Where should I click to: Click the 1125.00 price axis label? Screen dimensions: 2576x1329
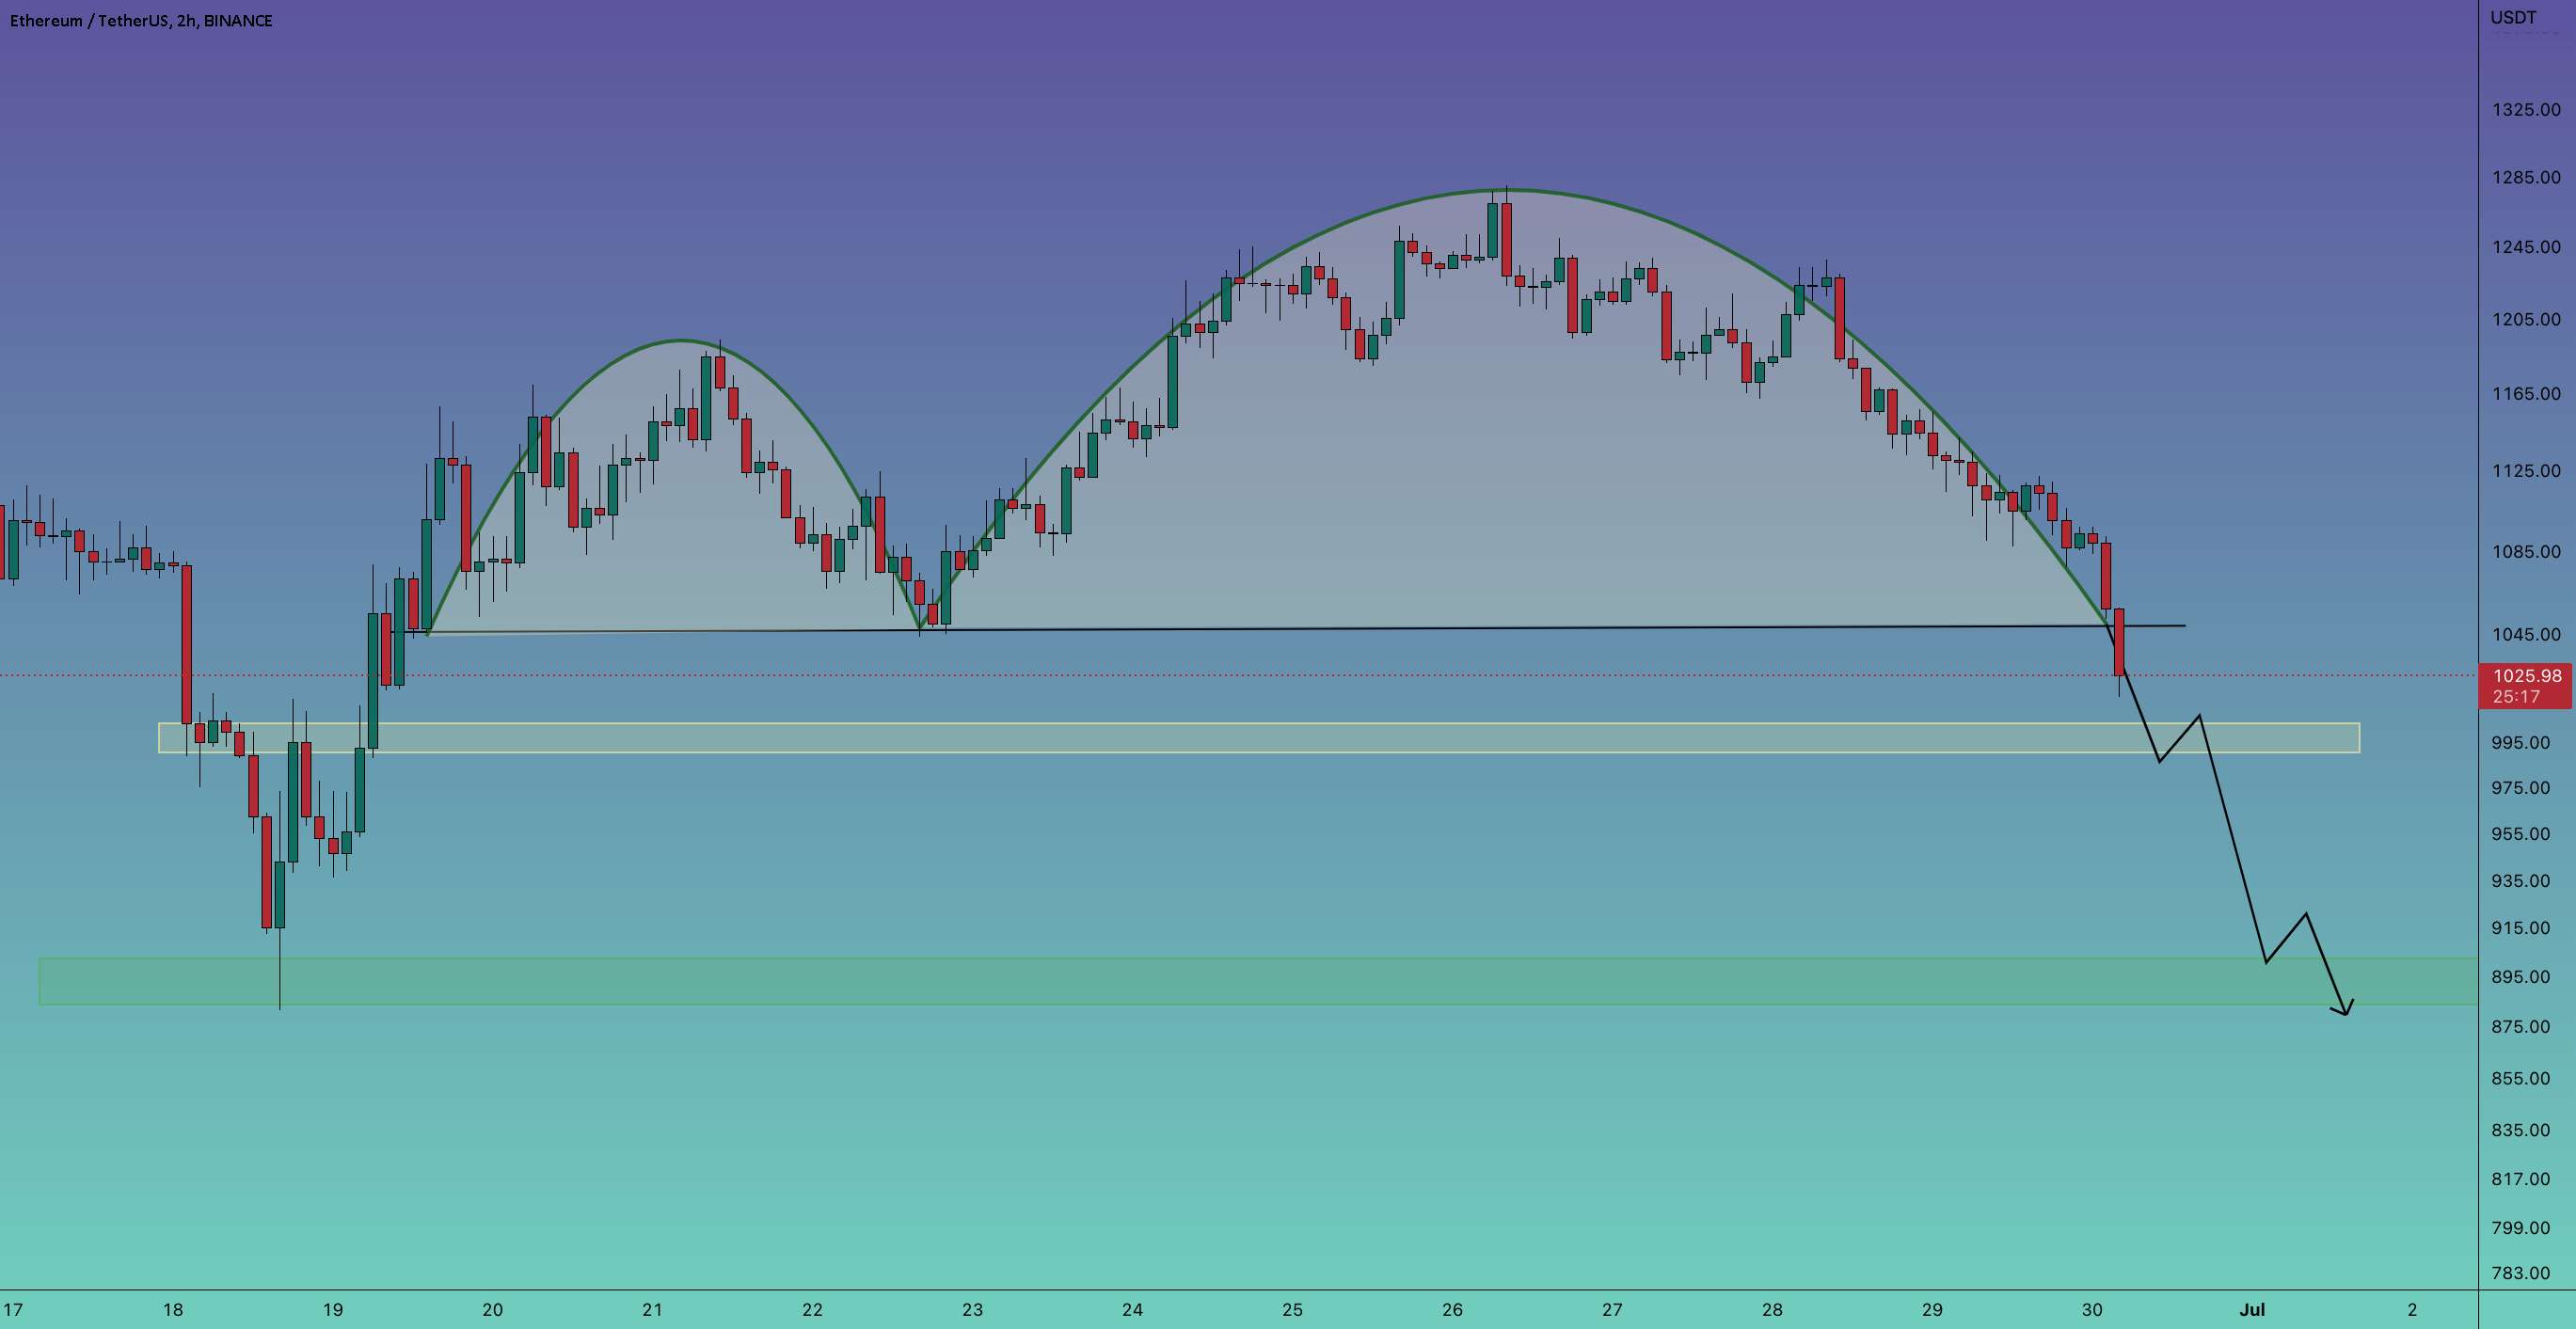click(x=2527, y=471)
